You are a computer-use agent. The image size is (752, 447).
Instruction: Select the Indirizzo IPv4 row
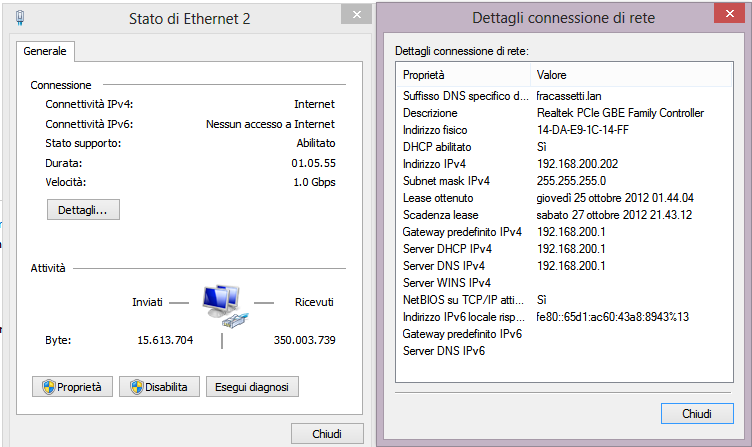click(x=564, y=164)
